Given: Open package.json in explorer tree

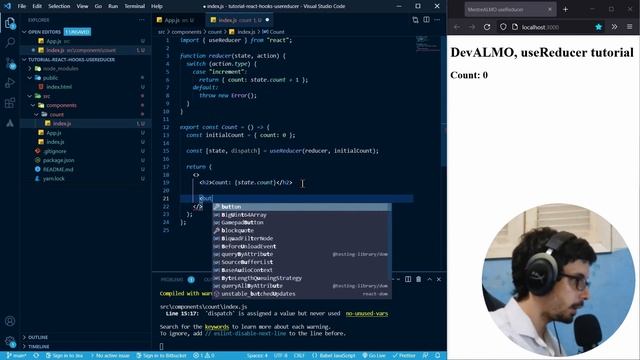Looking at the screenshot, I should 58,160.
